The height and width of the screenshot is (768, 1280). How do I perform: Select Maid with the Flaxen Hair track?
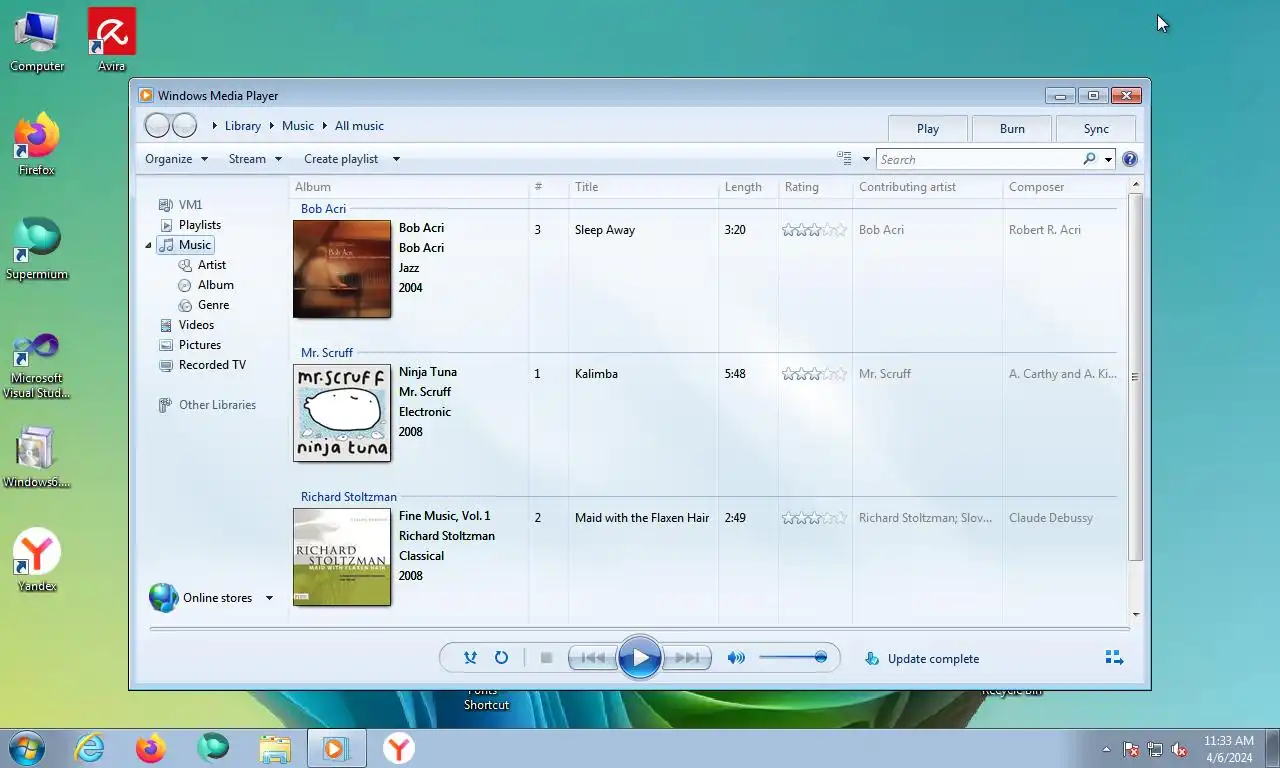coord(642,518)
